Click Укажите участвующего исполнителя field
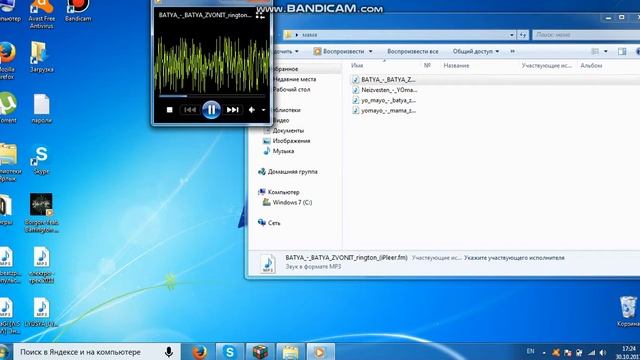 pyautogui.click(x=514, y=258)
